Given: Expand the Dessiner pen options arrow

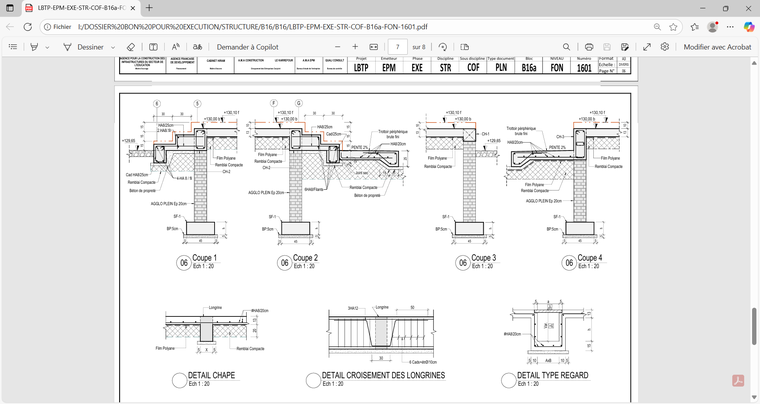Looking at the screenshot, I should (x=113, y=47).
